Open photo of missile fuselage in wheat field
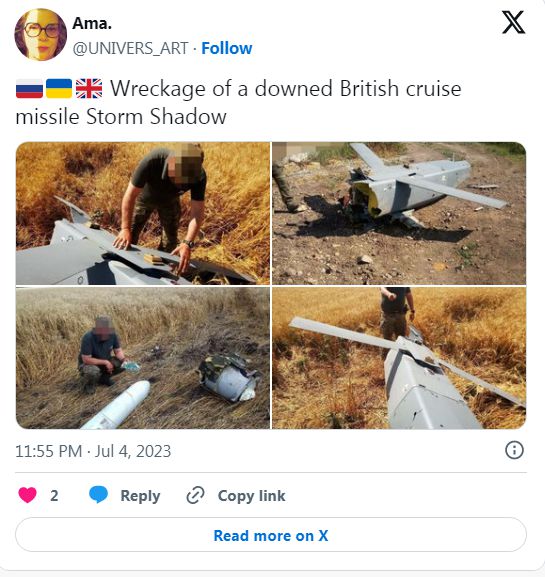Screen dimensions: 545x577 (x=399, y=358)
